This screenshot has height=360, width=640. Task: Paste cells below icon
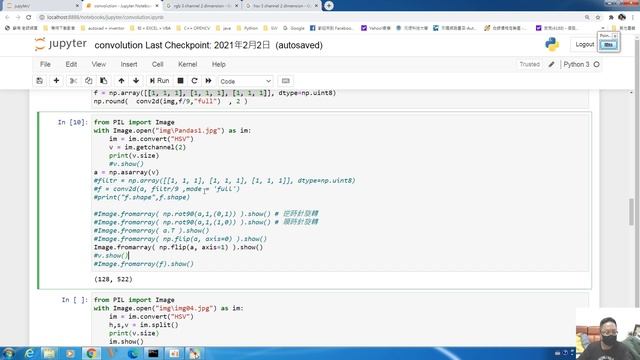pyautogui.click(x=104, y=81)
